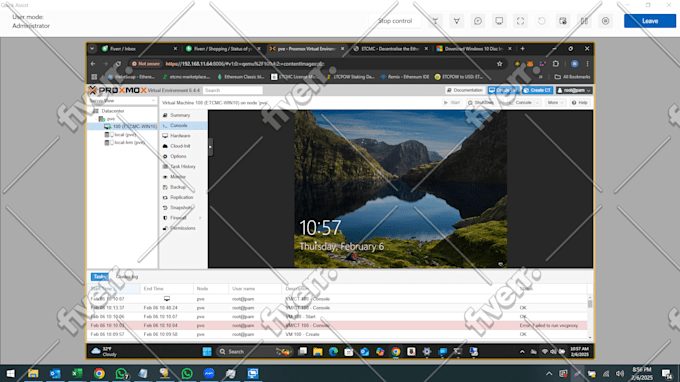Switch to the ETCMC - Decentralise browser tab
Image resolution: width=680 pixels, height=382 pixels.
tap(389, 49)
